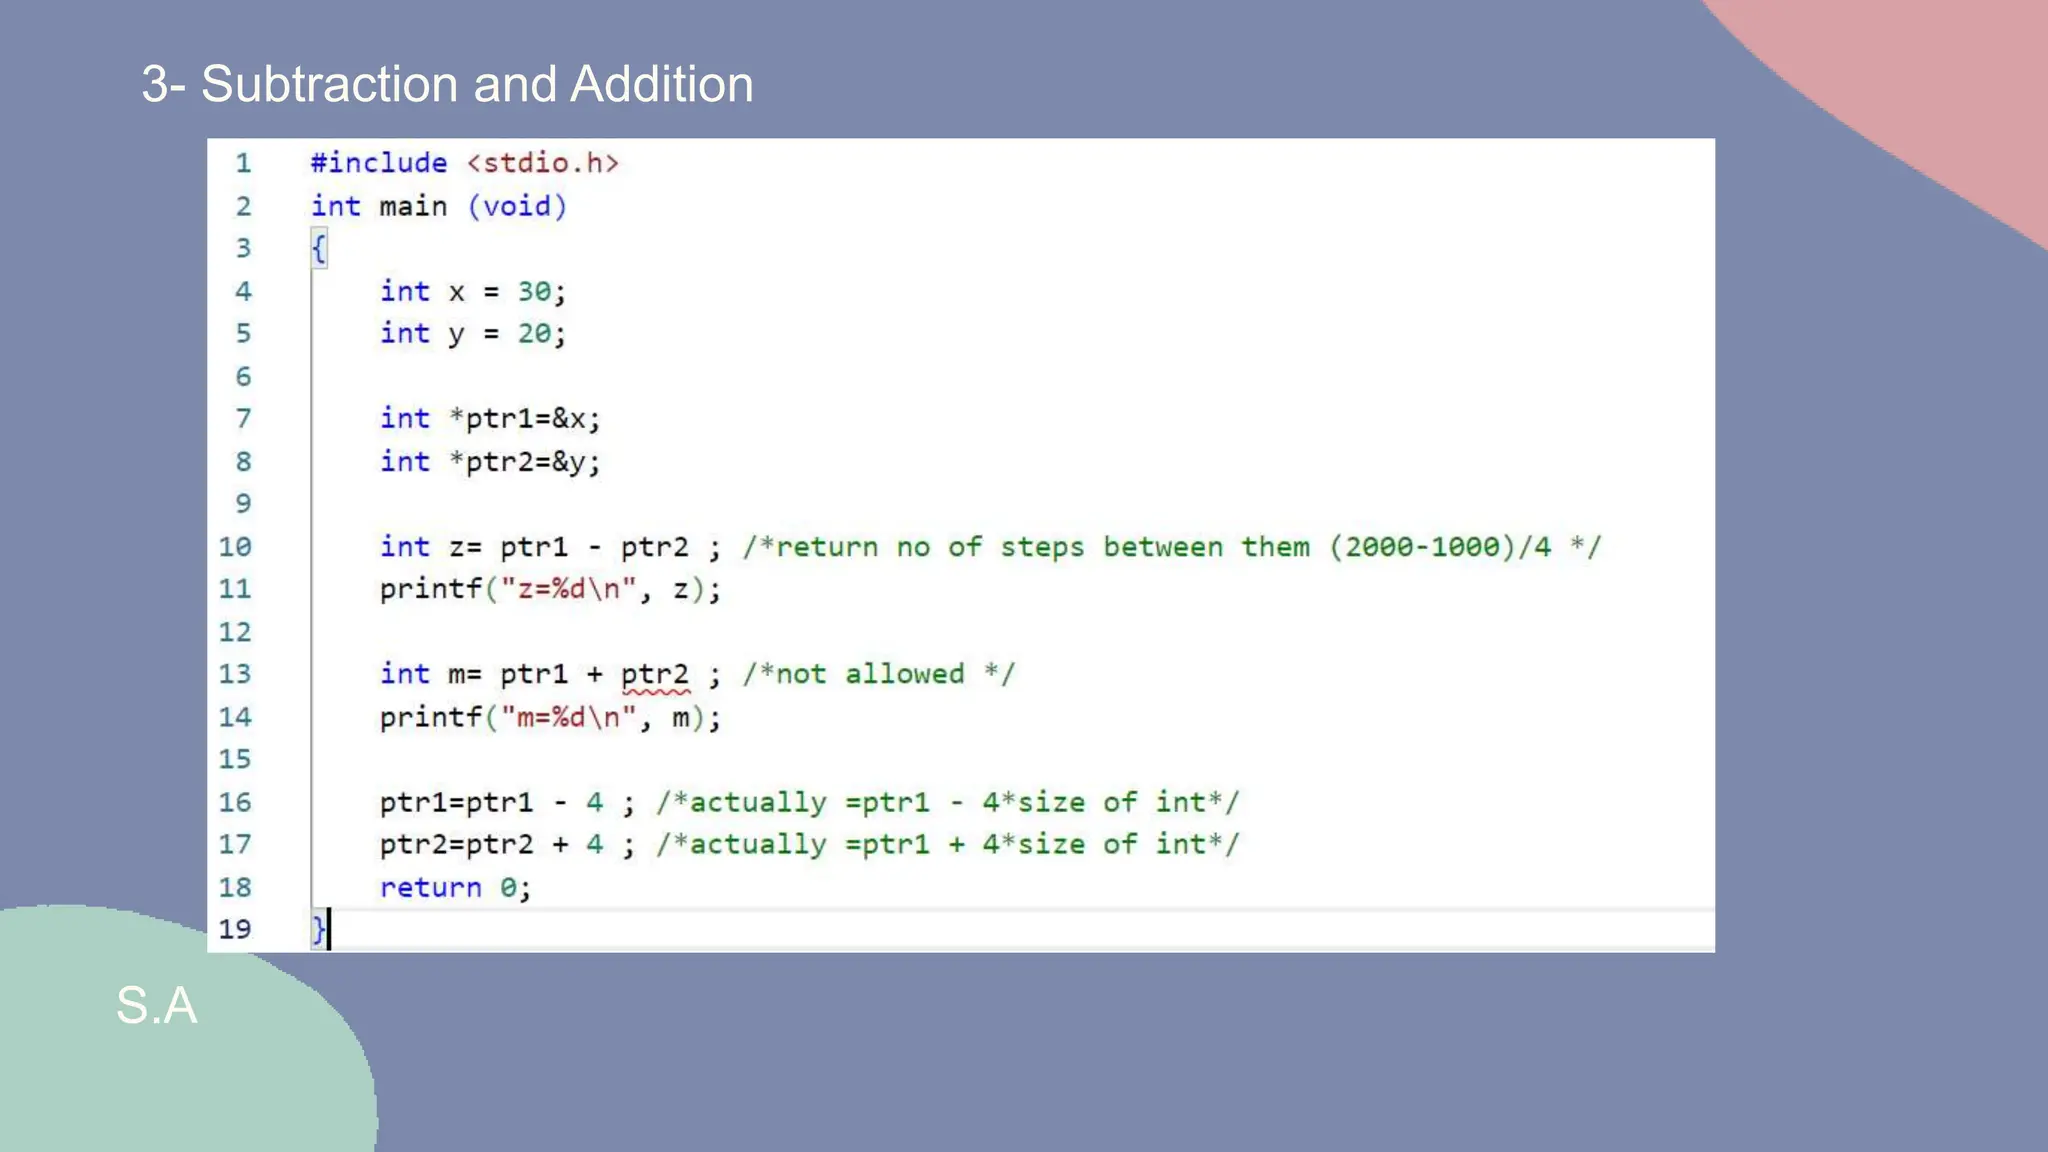The width and height of the screenshot is (2048, 1152).
Task: Click the "ptr1 - 4*size of int" comment
Action: pyautogui.click(x=948, y=802)
